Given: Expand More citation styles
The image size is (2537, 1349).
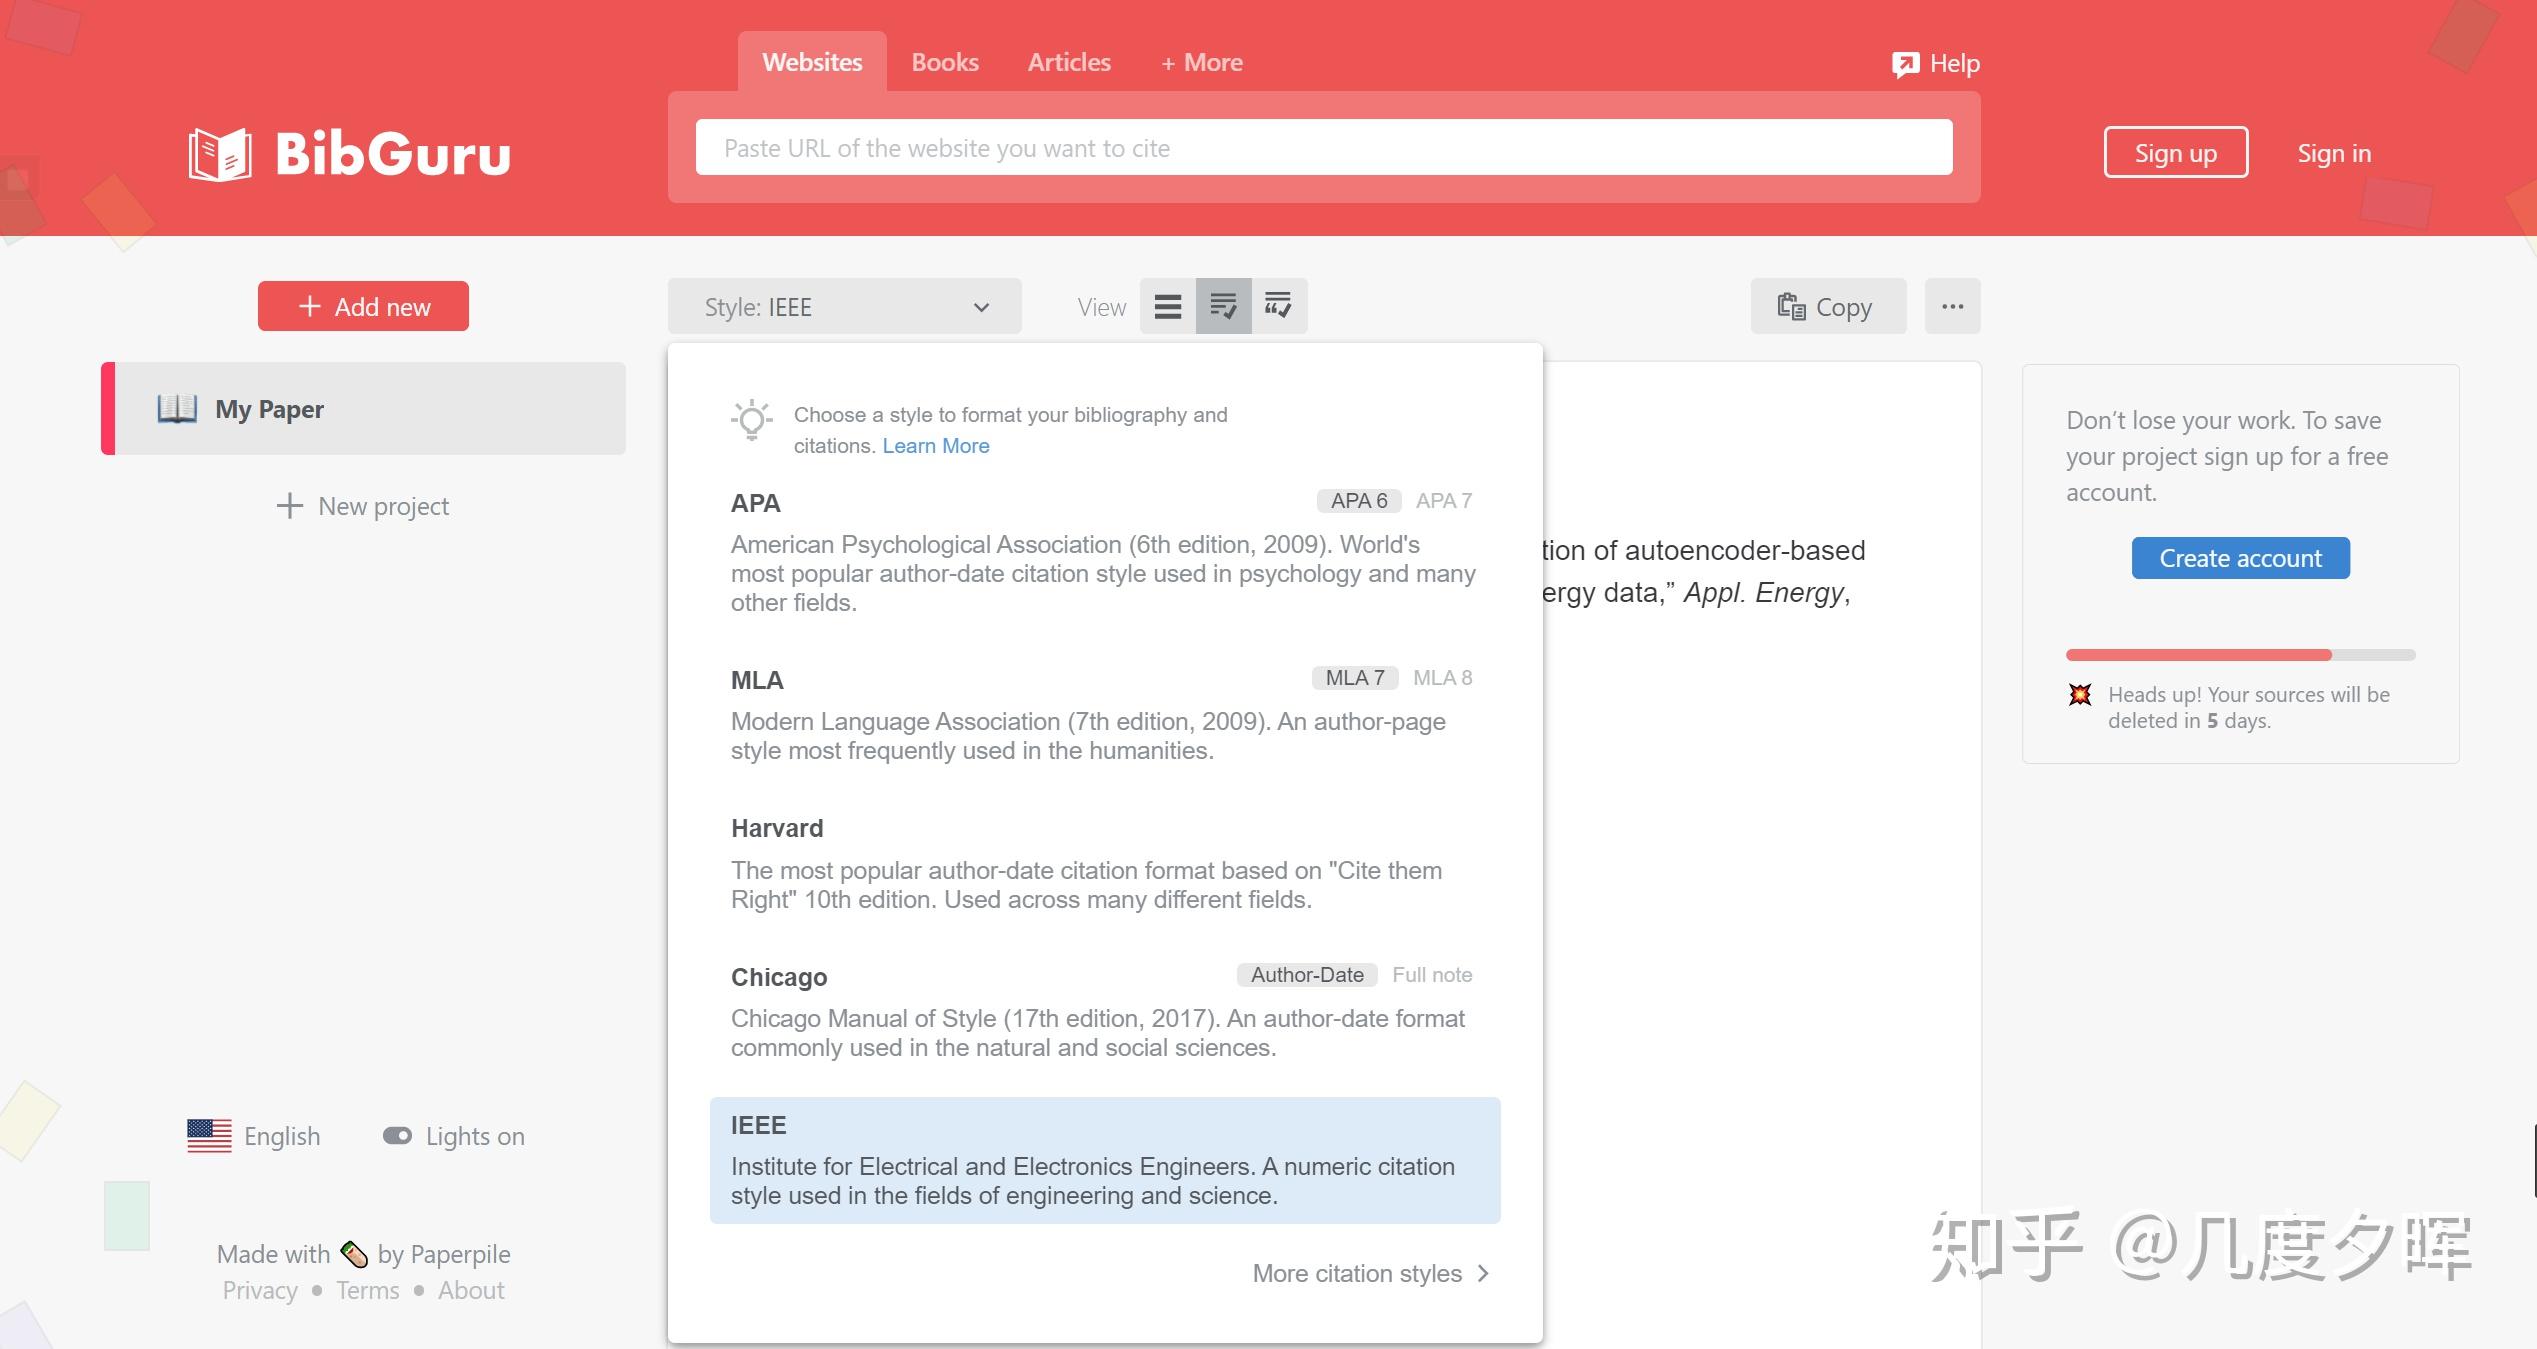Looking at the screenshot, I should pyautogui.click(x=1370, y=1273).
